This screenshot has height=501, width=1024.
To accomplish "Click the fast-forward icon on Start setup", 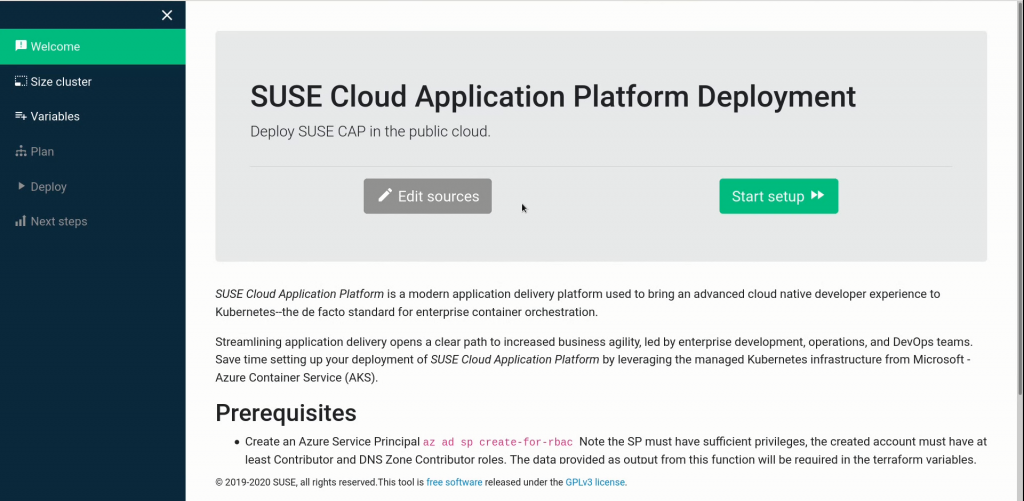I will pos(817,196).
